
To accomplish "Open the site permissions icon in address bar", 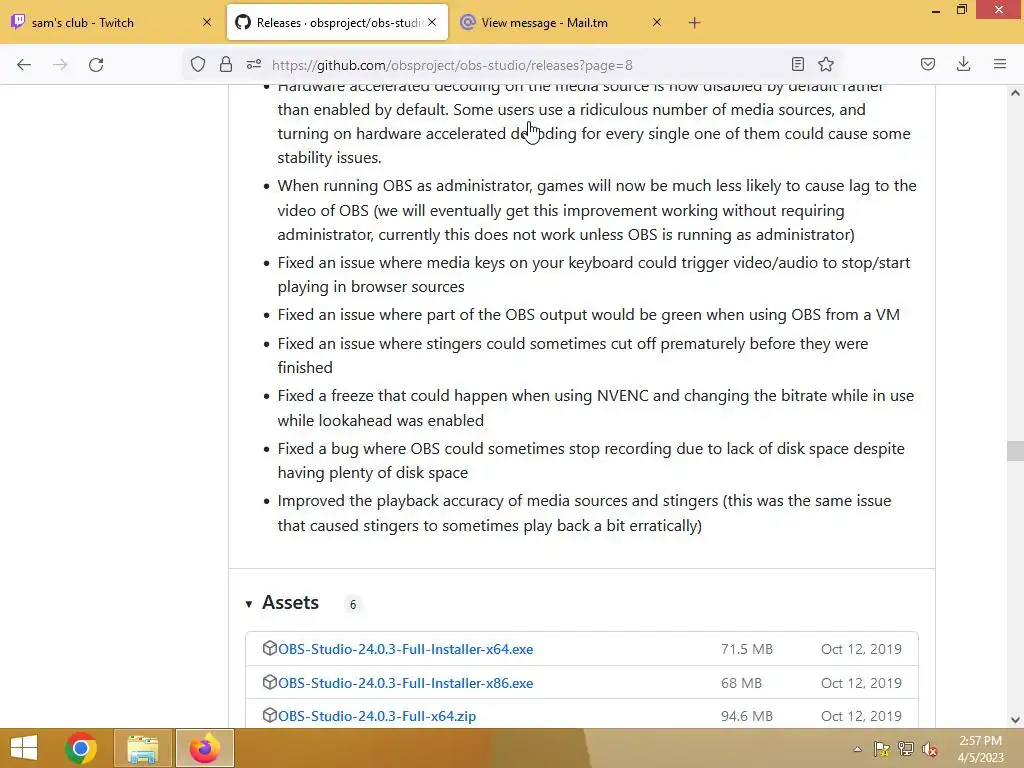I will (x=253, y=65).
